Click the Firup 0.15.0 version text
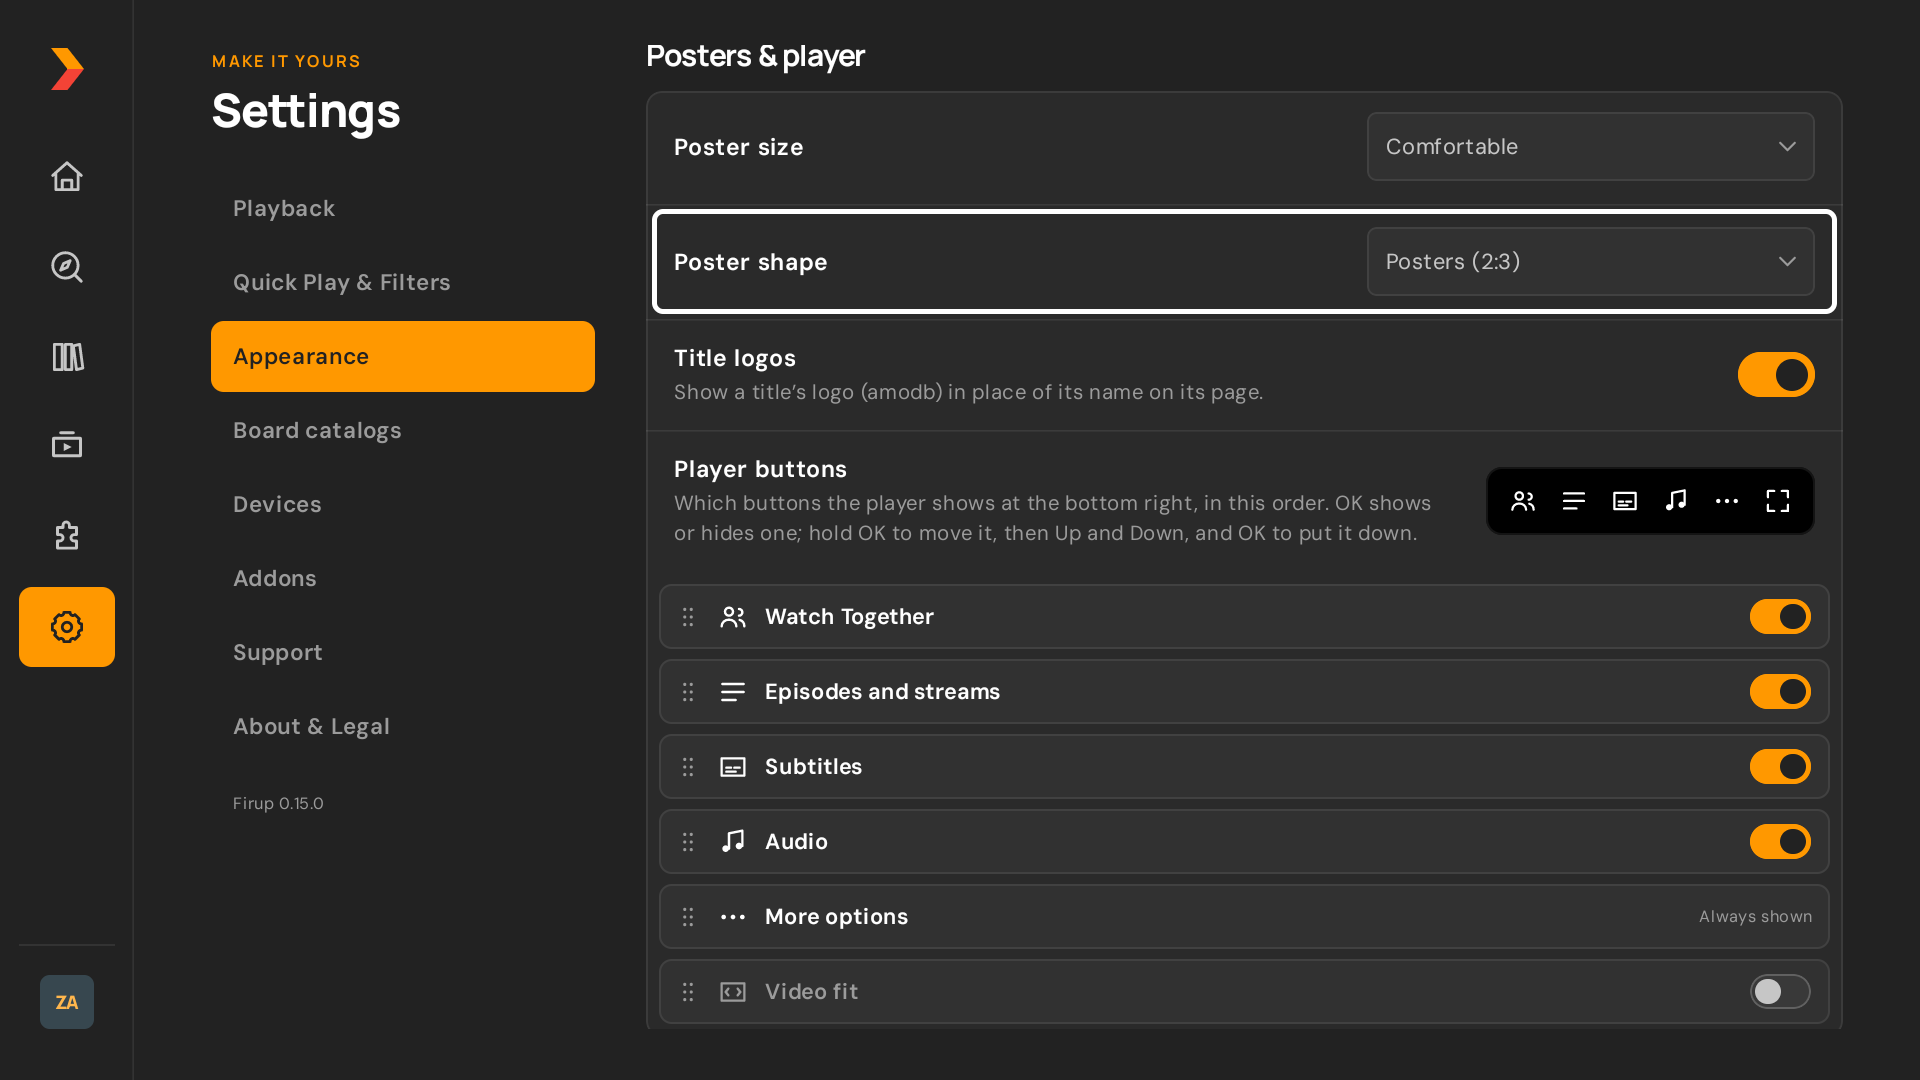The width and height of the screenshot is (1920, 1080). [x=278, y=804]
